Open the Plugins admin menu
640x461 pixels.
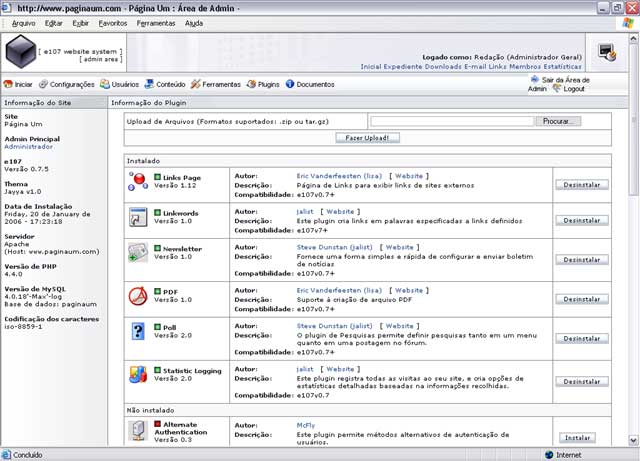263,85
